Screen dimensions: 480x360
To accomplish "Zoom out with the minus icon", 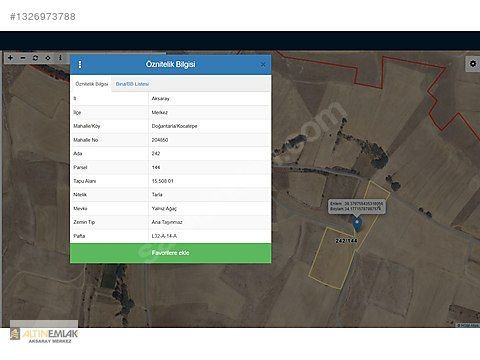I will click(23, 58).
